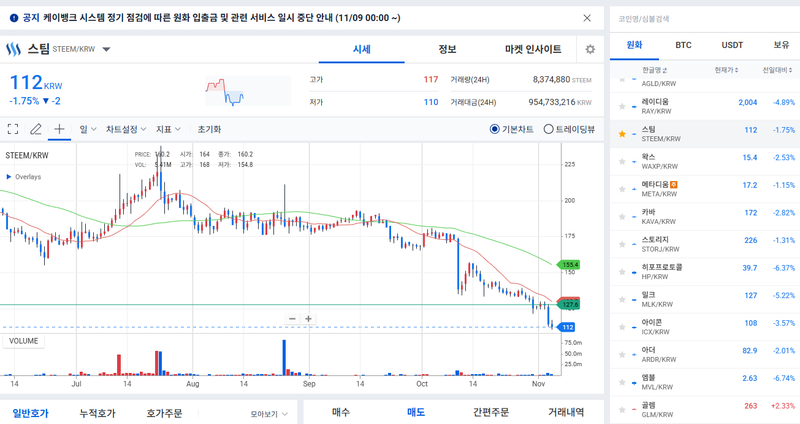This screenshot has height=424, width=800.
Task: Activate the crosshair cursor tool
Action: [x=59, y=129]
